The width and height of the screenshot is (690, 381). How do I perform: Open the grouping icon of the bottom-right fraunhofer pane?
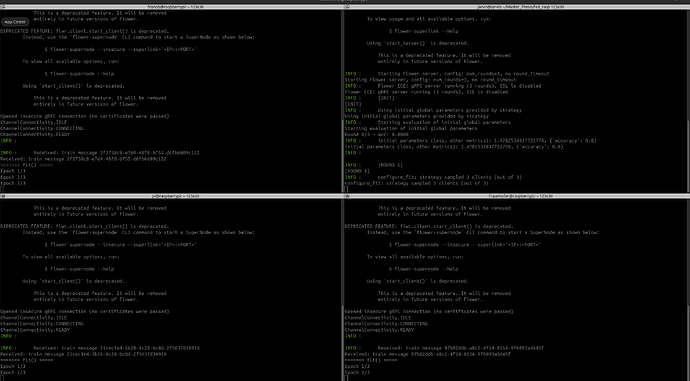348,196
